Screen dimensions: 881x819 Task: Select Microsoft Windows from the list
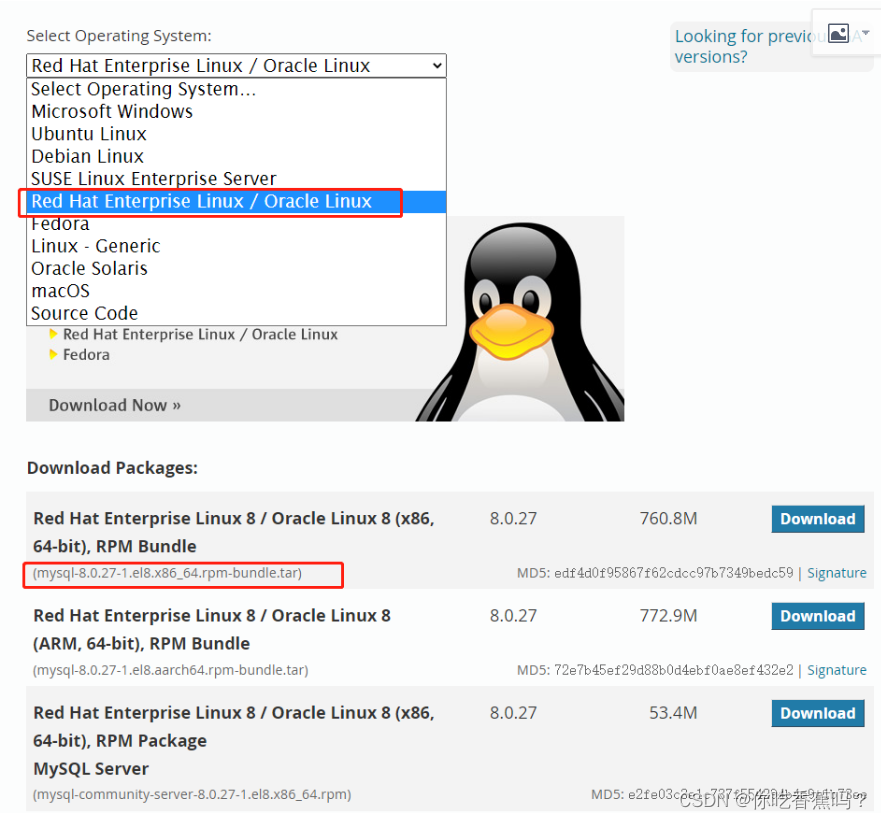pyautogui.click(x=111, y=111)
